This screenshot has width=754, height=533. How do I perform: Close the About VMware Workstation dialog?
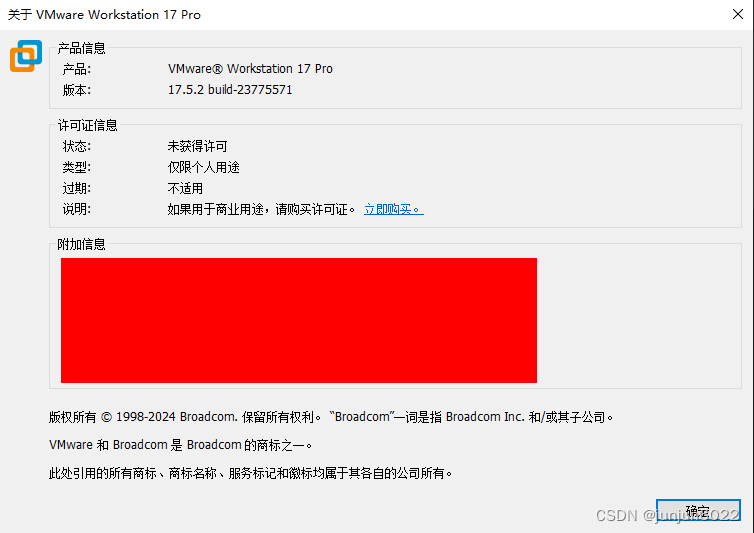click(x=738, y=14)
